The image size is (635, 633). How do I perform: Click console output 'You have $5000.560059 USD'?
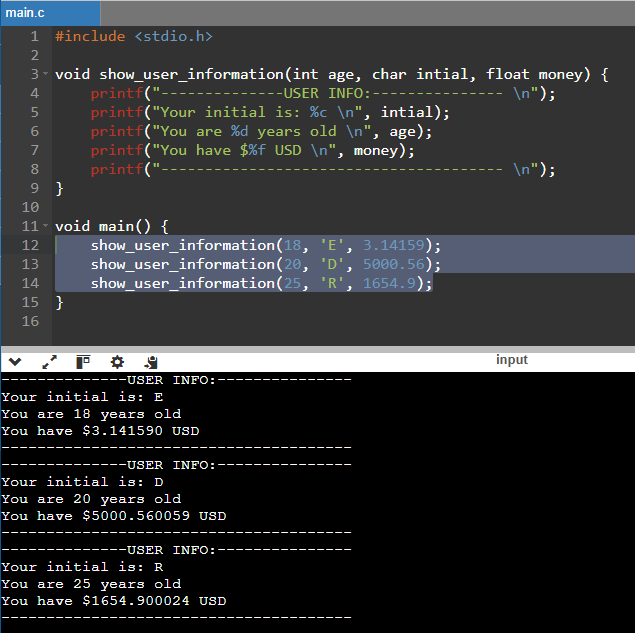(113, 516)
